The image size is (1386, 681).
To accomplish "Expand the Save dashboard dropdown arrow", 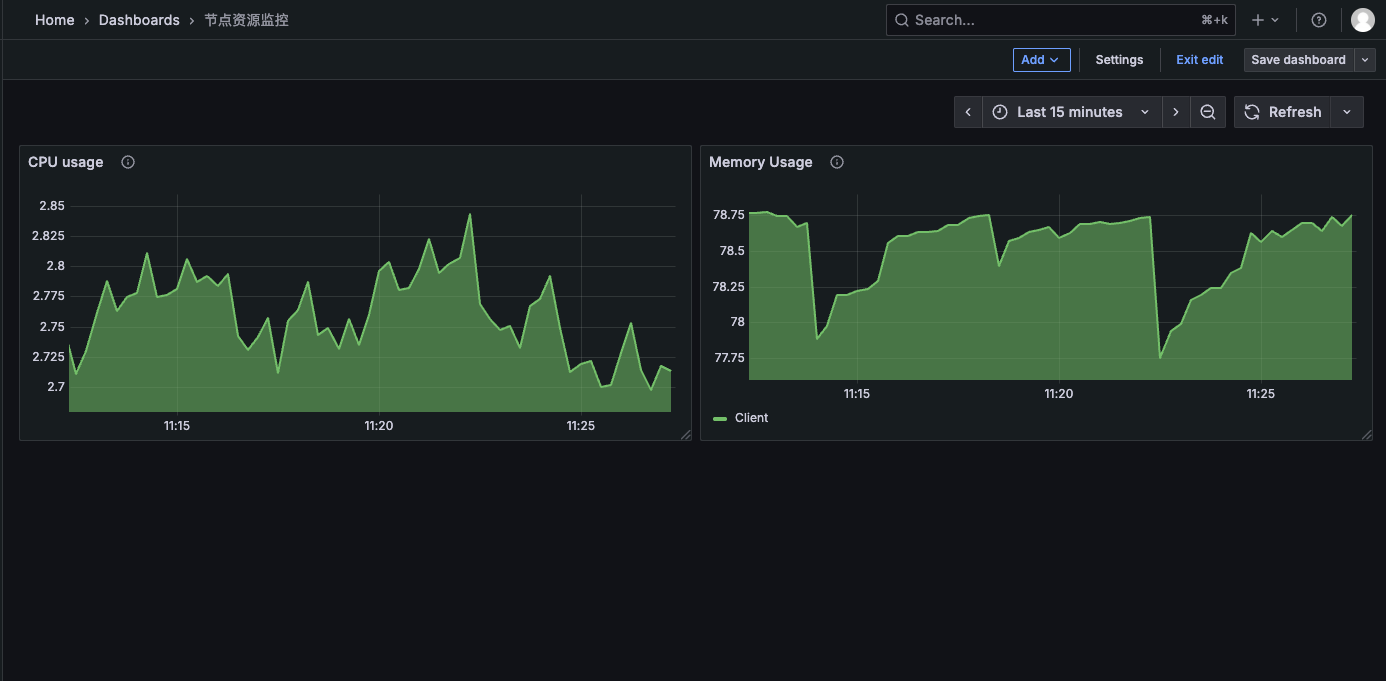I will coord(1364,59).
